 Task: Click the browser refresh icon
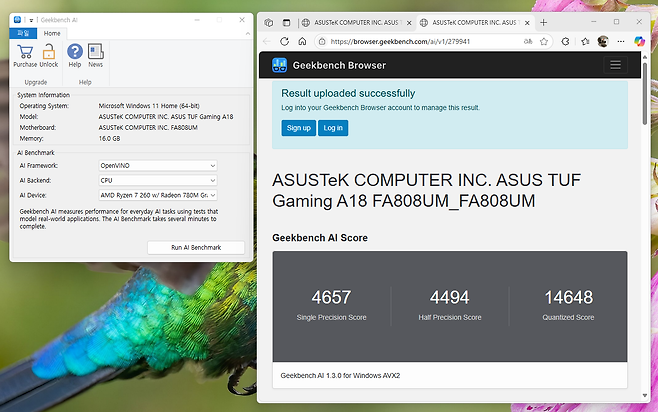[x=285, y=42]
